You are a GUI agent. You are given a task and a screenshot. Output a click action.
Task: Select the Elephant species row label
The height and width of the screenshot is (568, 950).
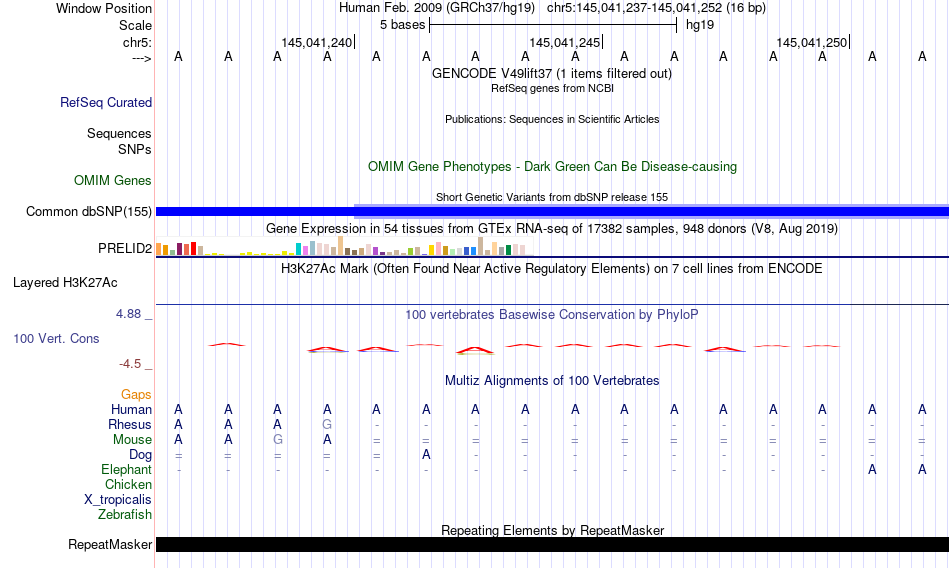[126, 470]
